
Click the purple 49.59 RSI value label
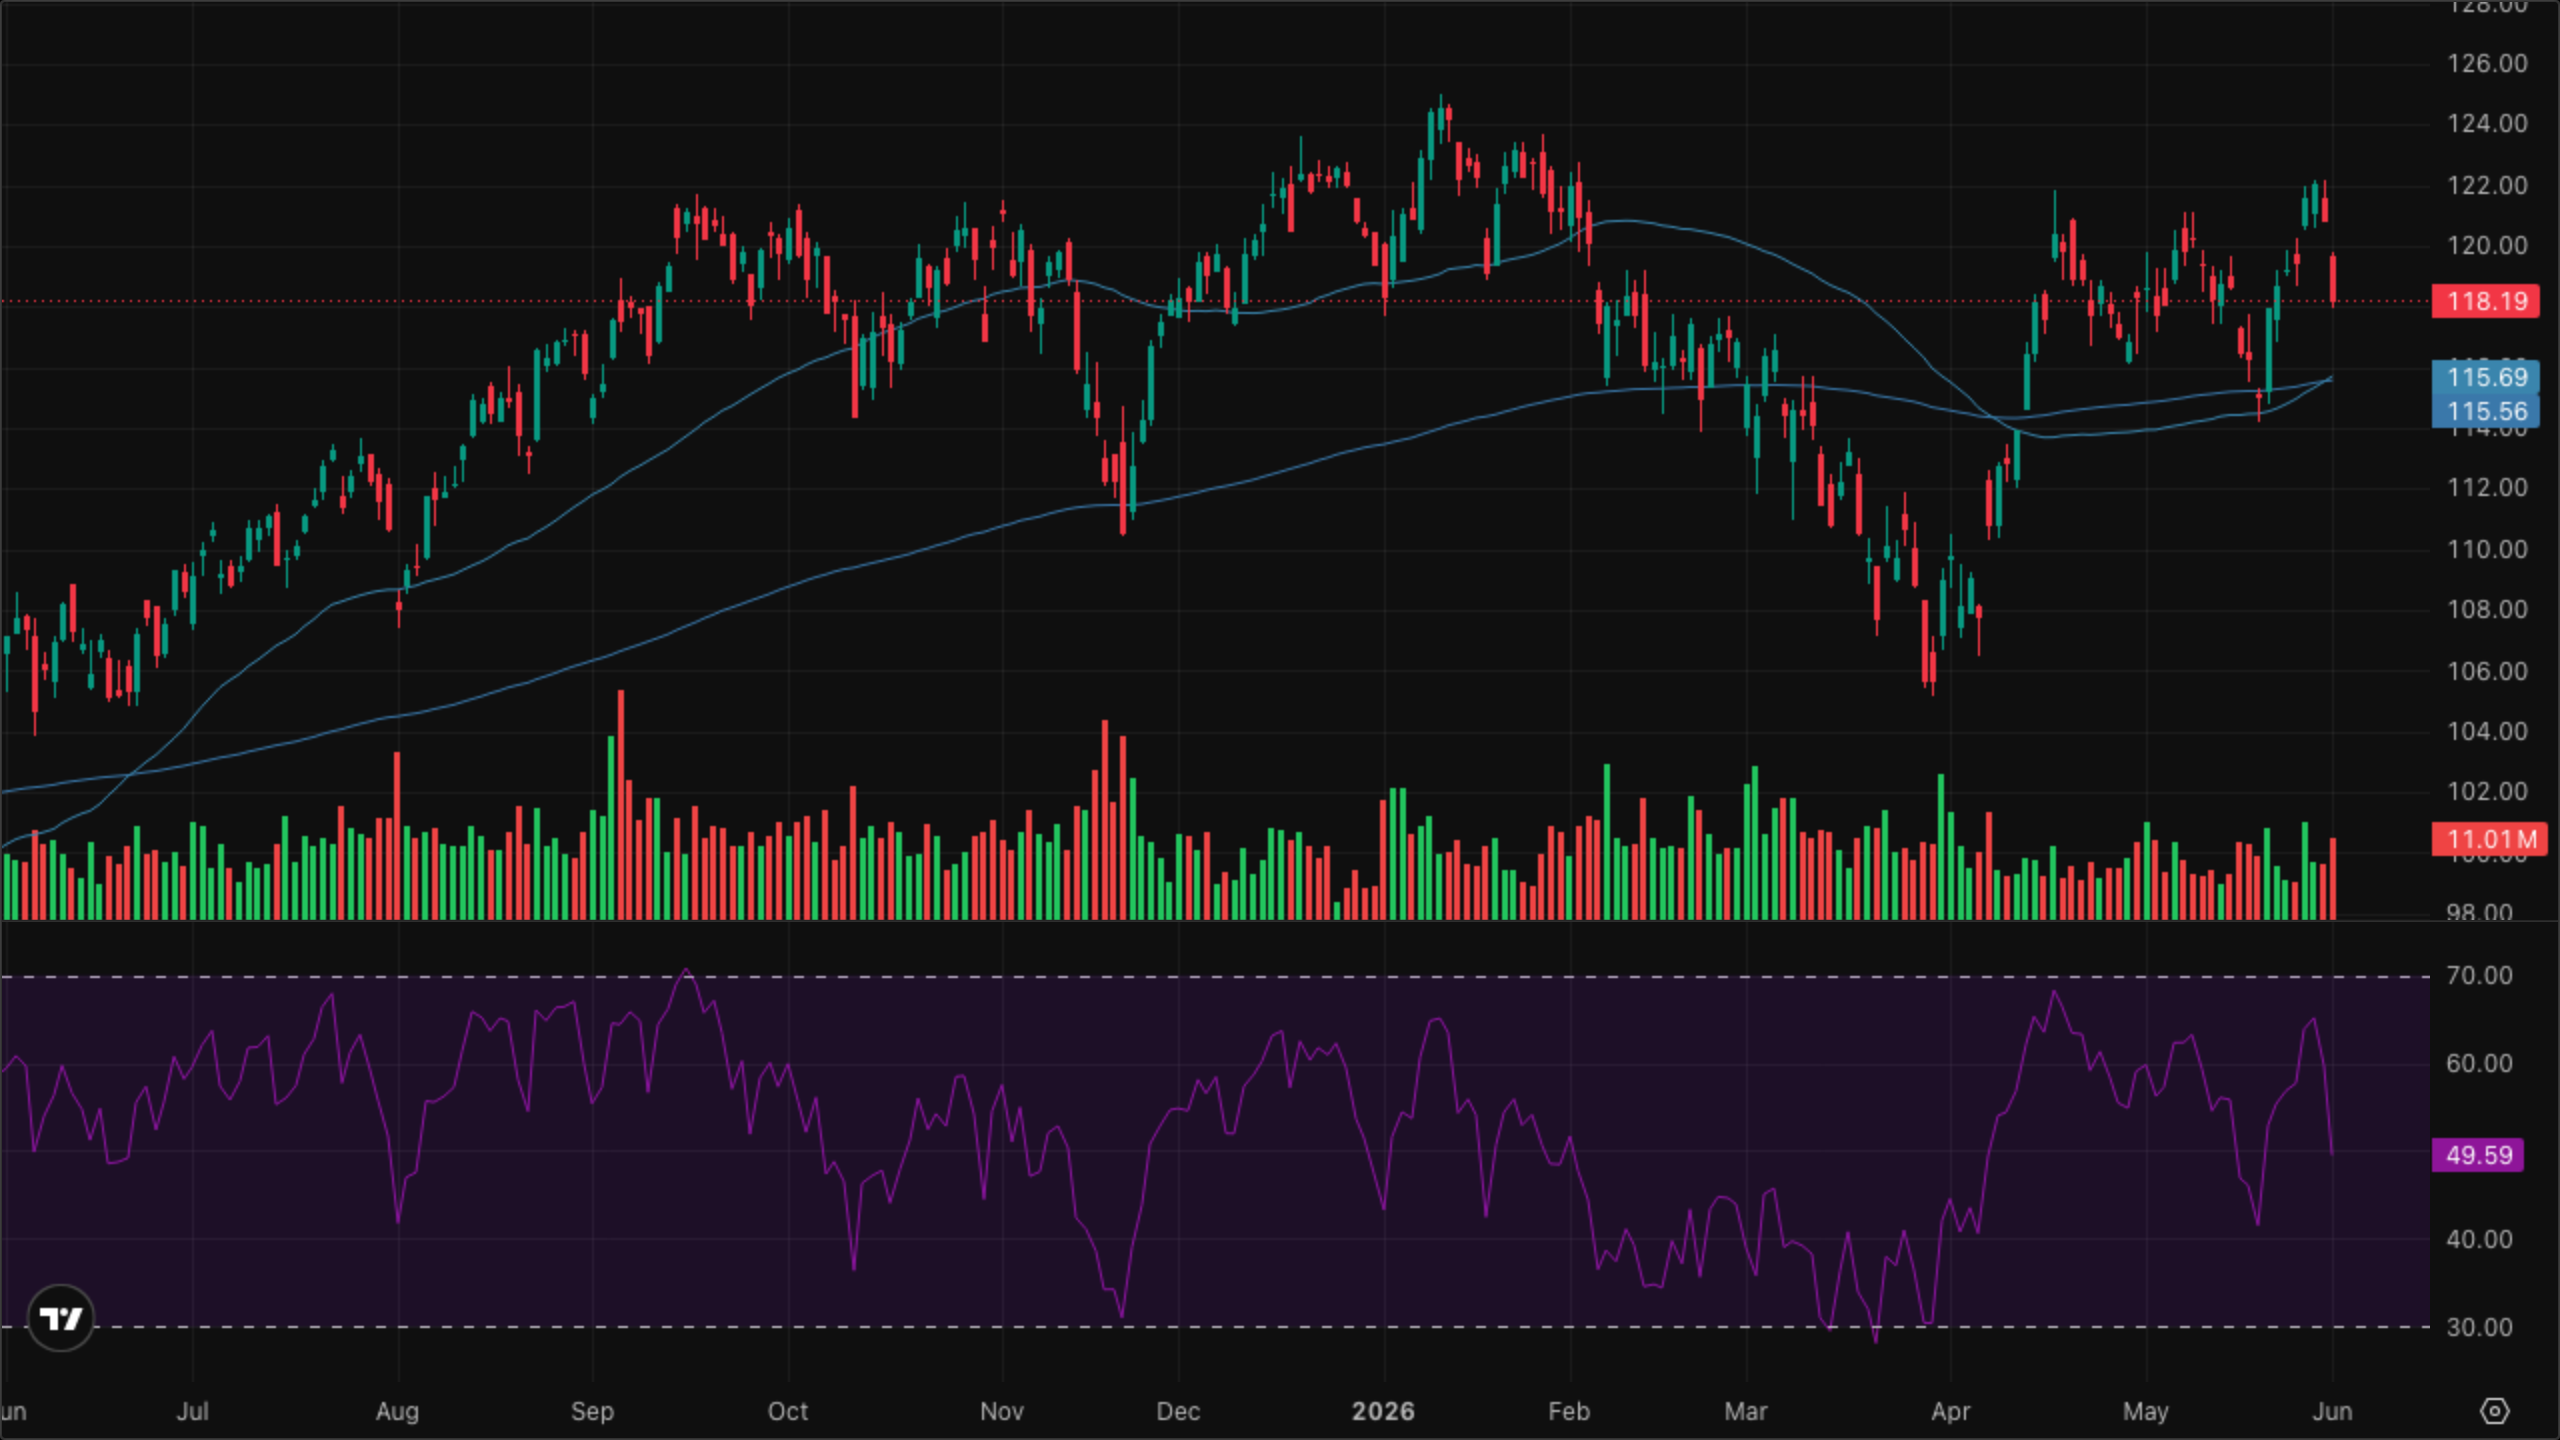tap(2478, 1155)
